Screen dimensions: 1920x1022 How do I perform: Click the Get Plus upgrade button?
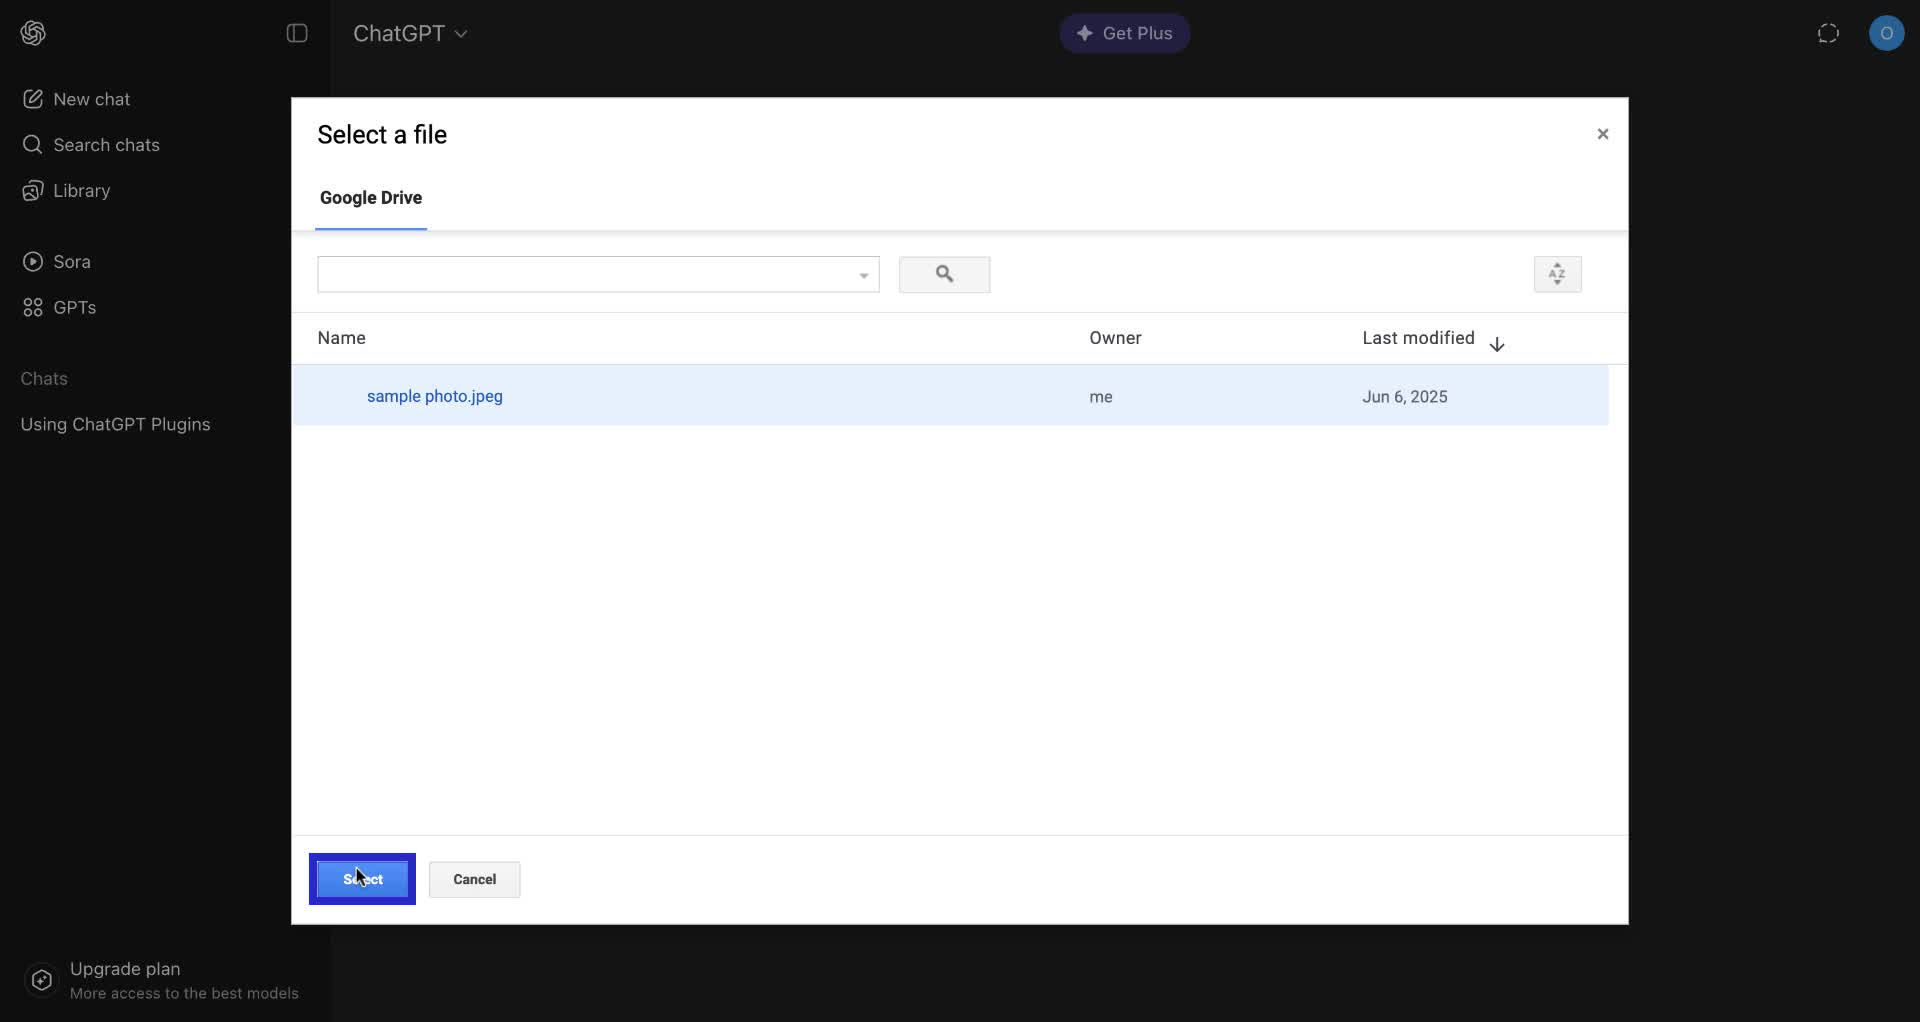(1124, 33)
